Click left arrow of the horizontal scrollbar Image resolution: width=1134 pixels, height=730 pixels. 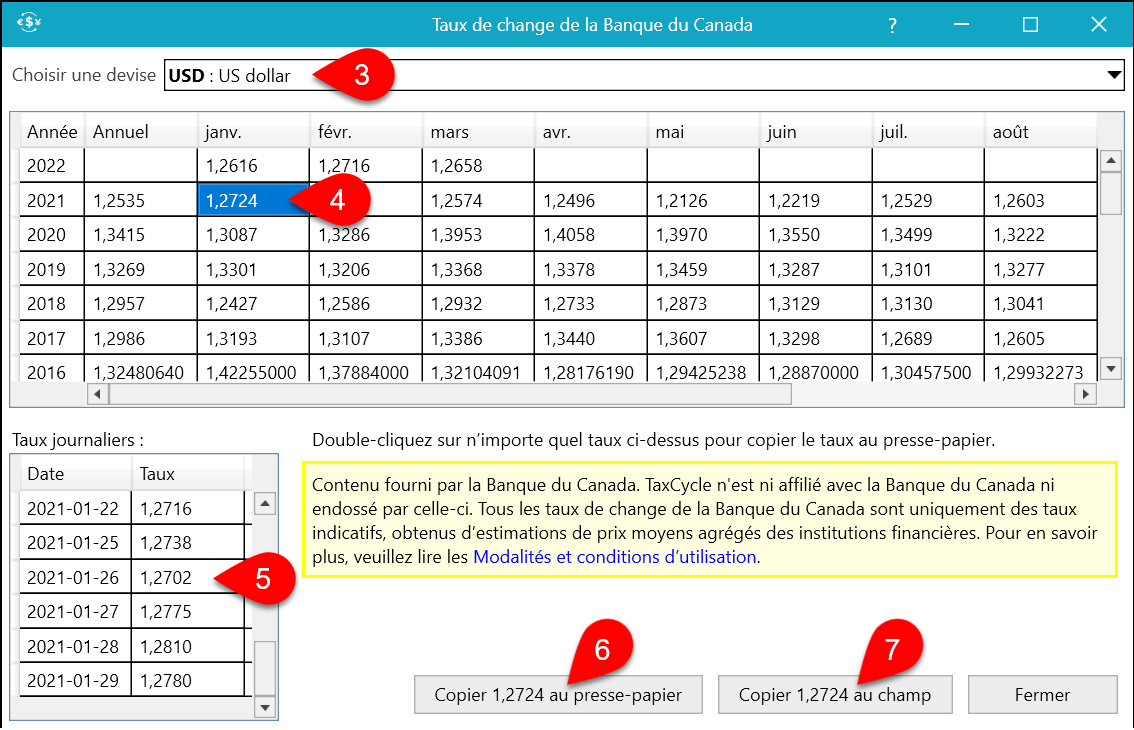[98, 394]
